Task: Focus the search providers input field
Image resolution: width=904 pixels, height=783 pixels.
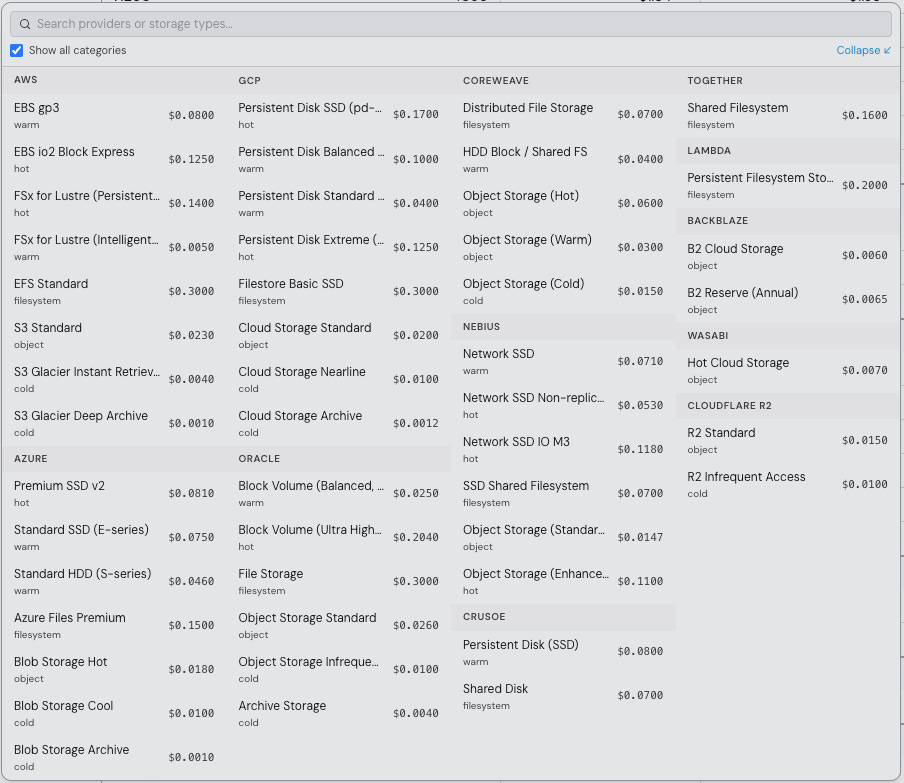Action: click(450, 23)
